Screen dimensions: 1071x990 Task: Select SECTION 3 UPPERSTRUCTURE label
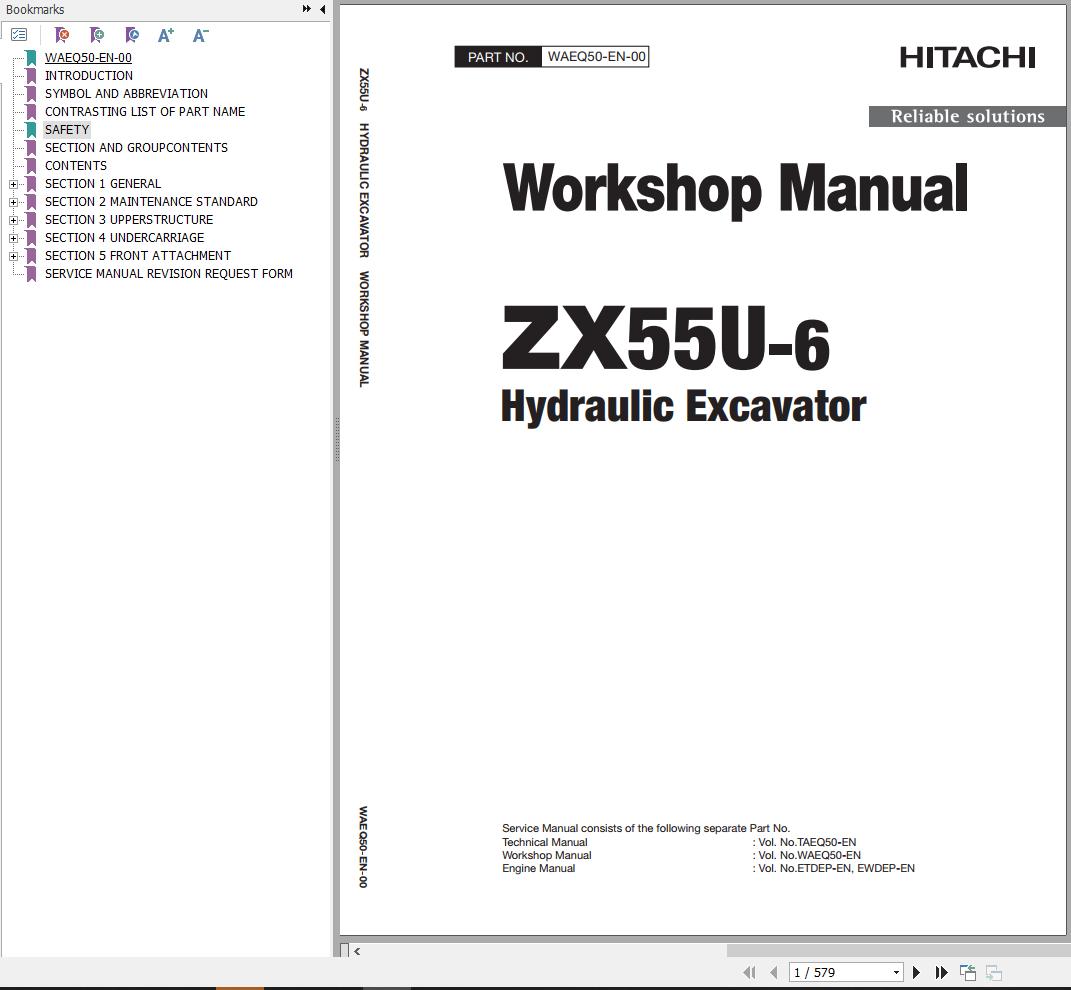coord(129,220)
